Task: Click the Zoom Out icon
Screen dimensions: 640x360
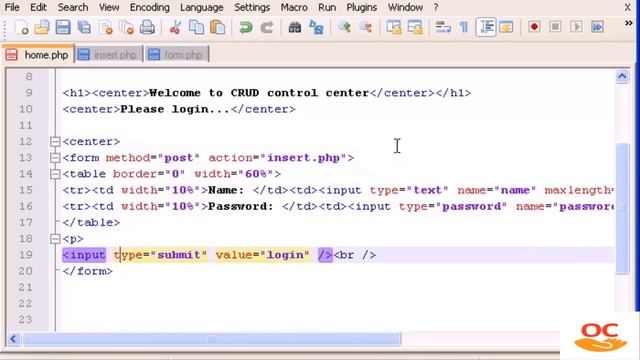Action: 365,27
